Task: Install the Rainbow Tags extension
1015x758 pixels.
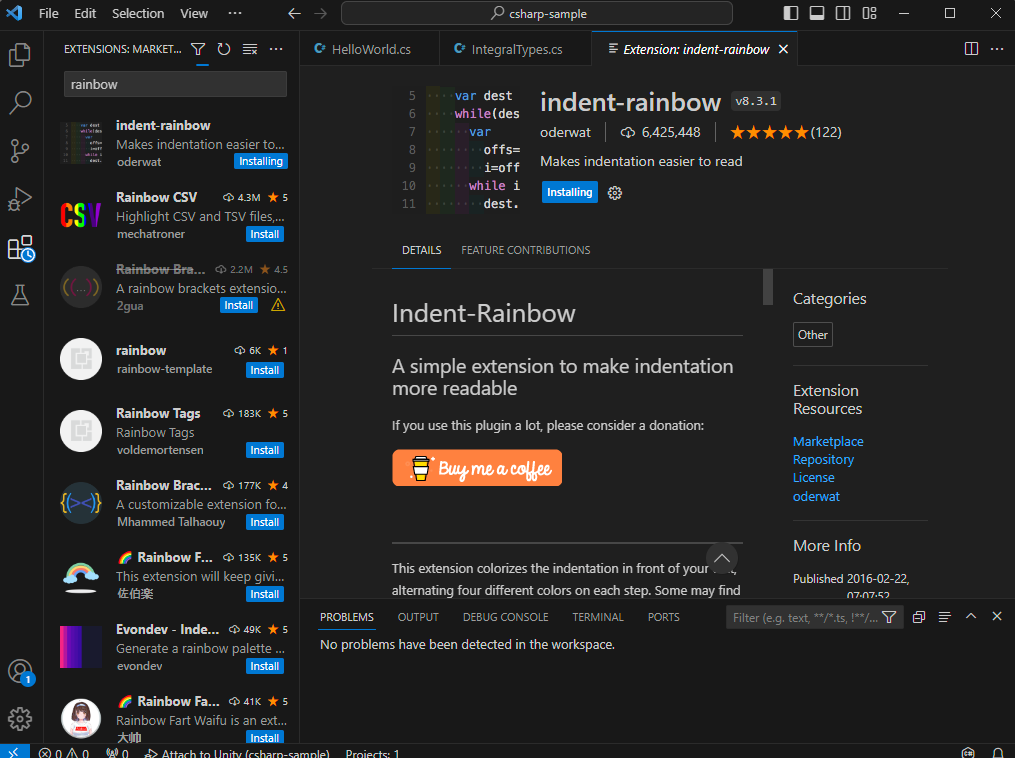Action: (265, 451)
